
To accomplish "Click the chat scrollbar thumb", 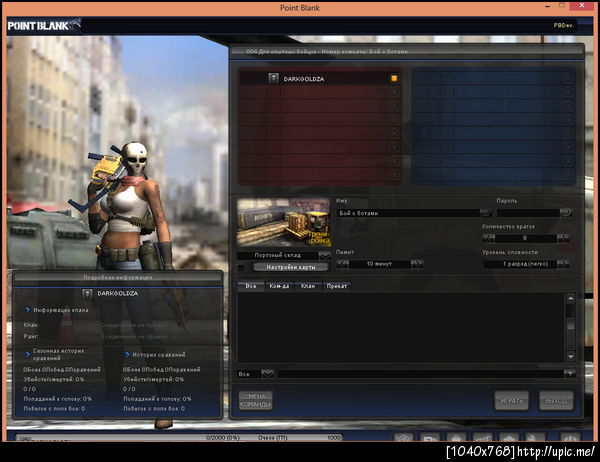I will (571, 324).
